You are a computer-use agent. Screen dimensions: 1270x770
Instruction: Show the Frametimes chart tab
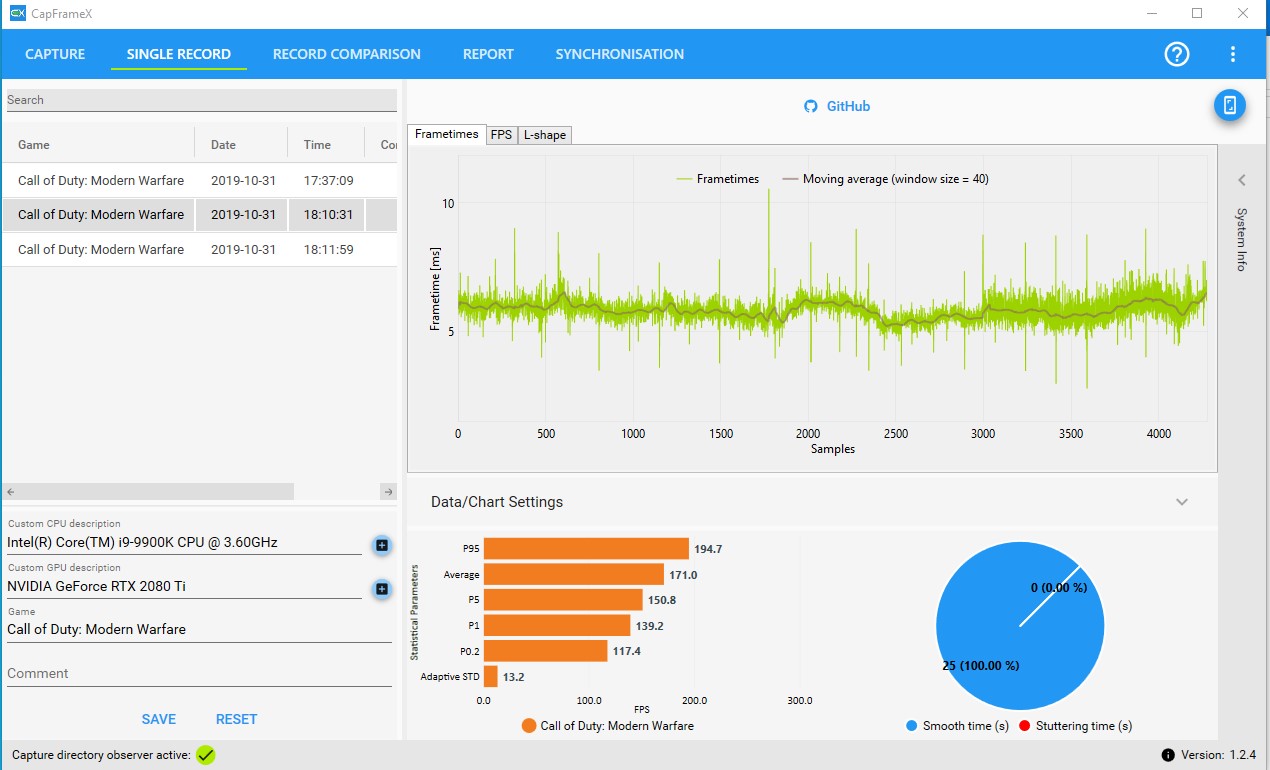tap(447, 134)
